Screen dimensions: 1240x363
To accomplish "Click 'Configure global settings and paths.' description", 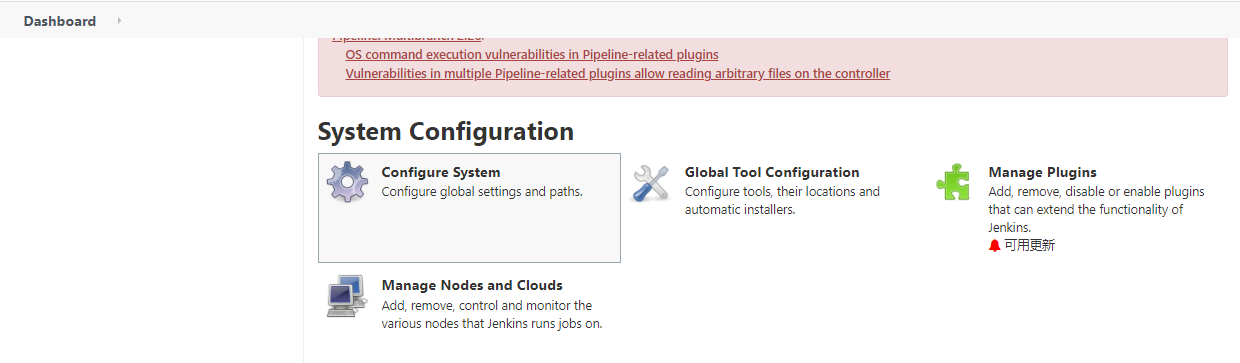I will 482,191.
